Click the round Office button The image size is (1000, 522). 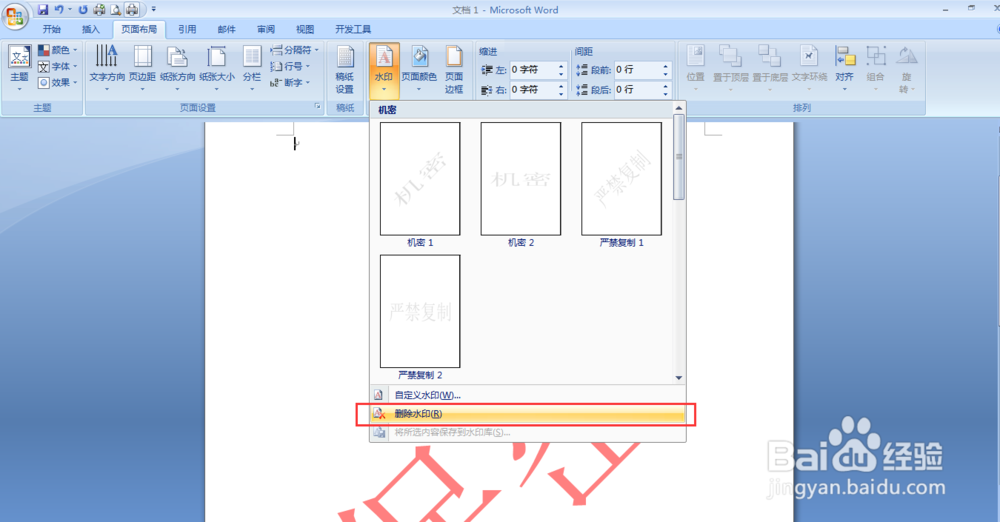[14, 16]
